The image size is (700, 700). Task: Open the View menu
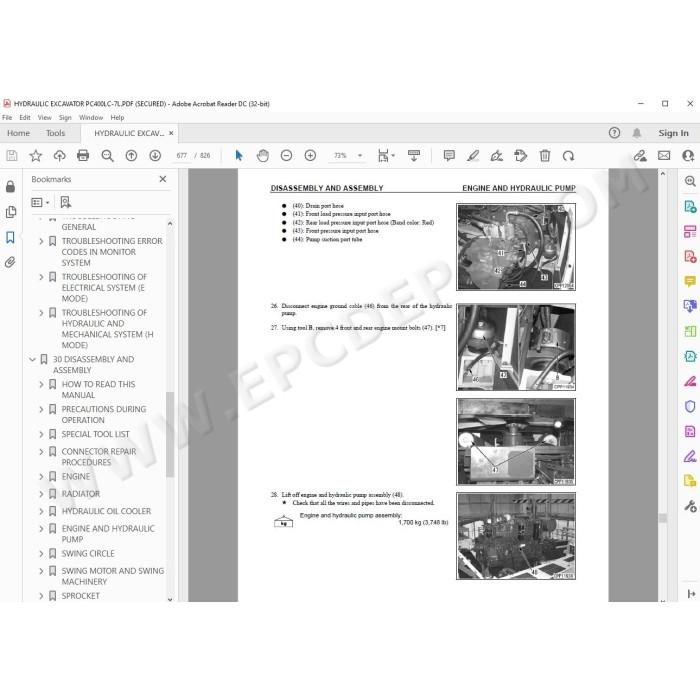[45, 117]
